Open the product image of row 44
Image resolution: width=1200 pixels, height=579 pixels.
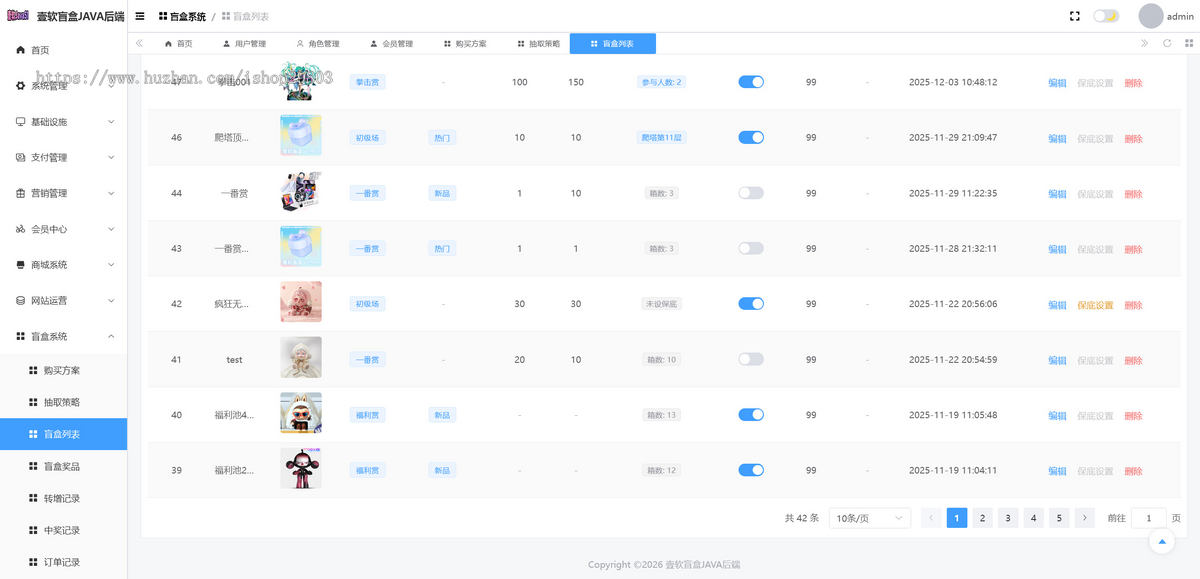[x=301, y=192]
